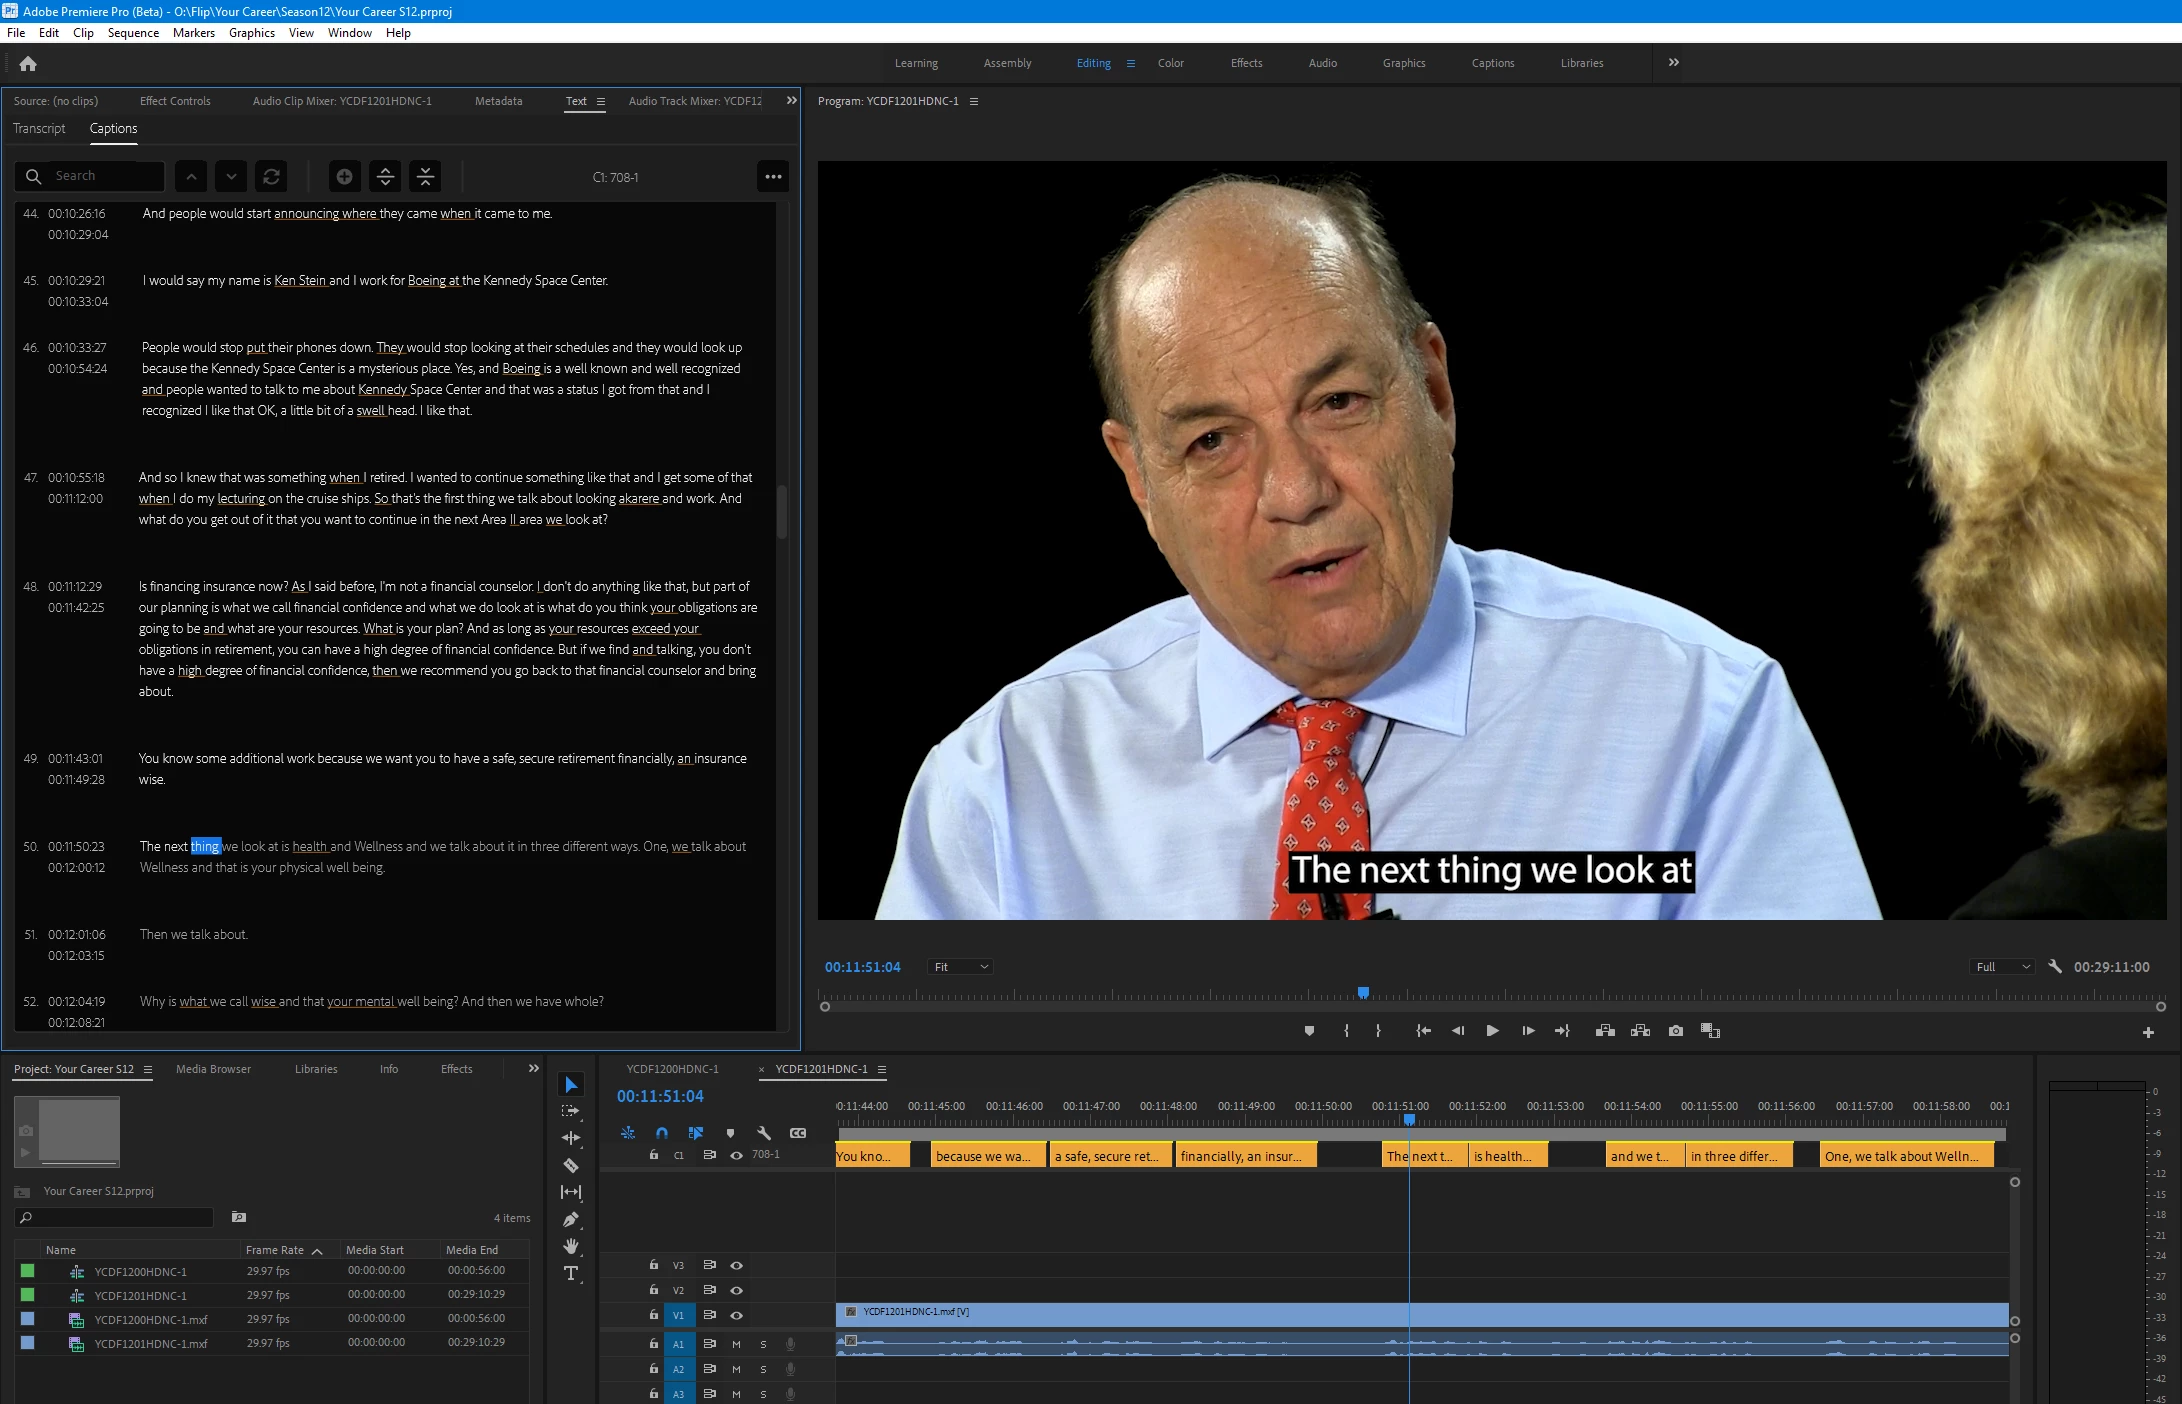This screenshot has width=2182, height=1404.
Task: Mute audio track A1
Action: (737, 1344)
